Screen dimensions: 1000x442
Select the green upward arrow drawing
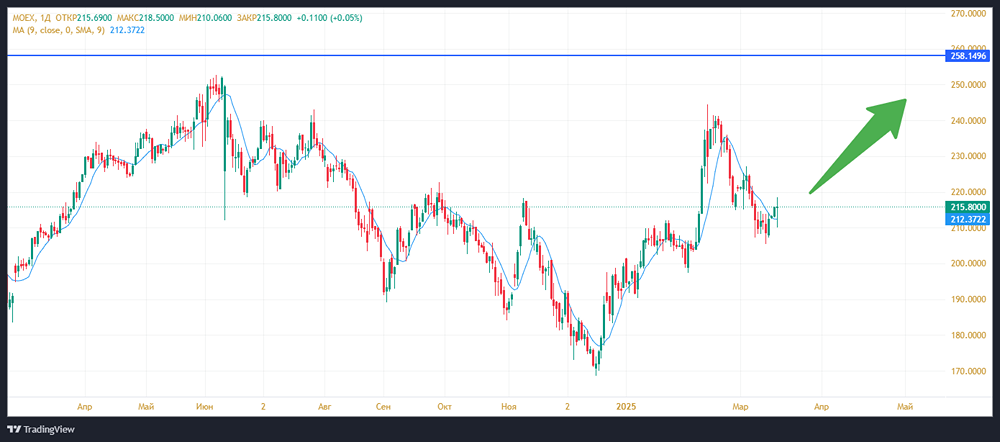(860, 145)
